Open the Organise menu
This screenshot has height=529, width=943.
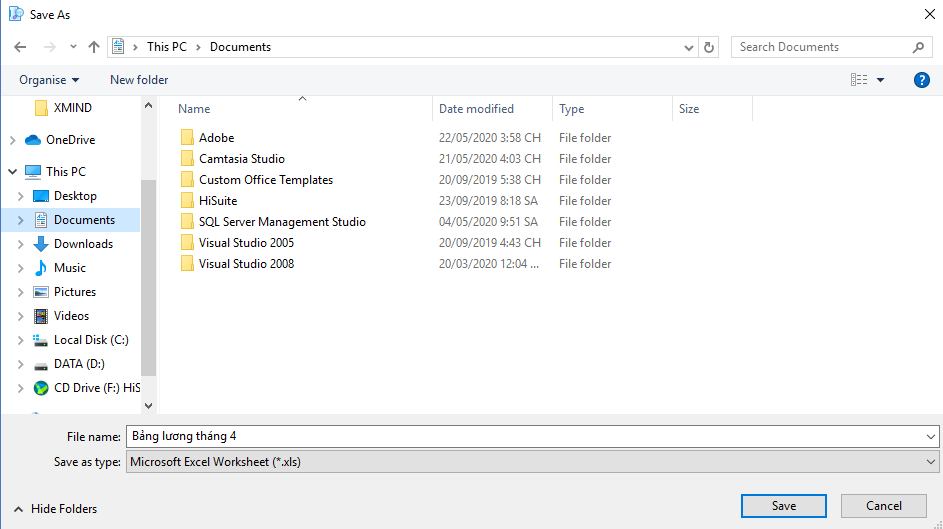pyautogui.click(x=49, y=80)
